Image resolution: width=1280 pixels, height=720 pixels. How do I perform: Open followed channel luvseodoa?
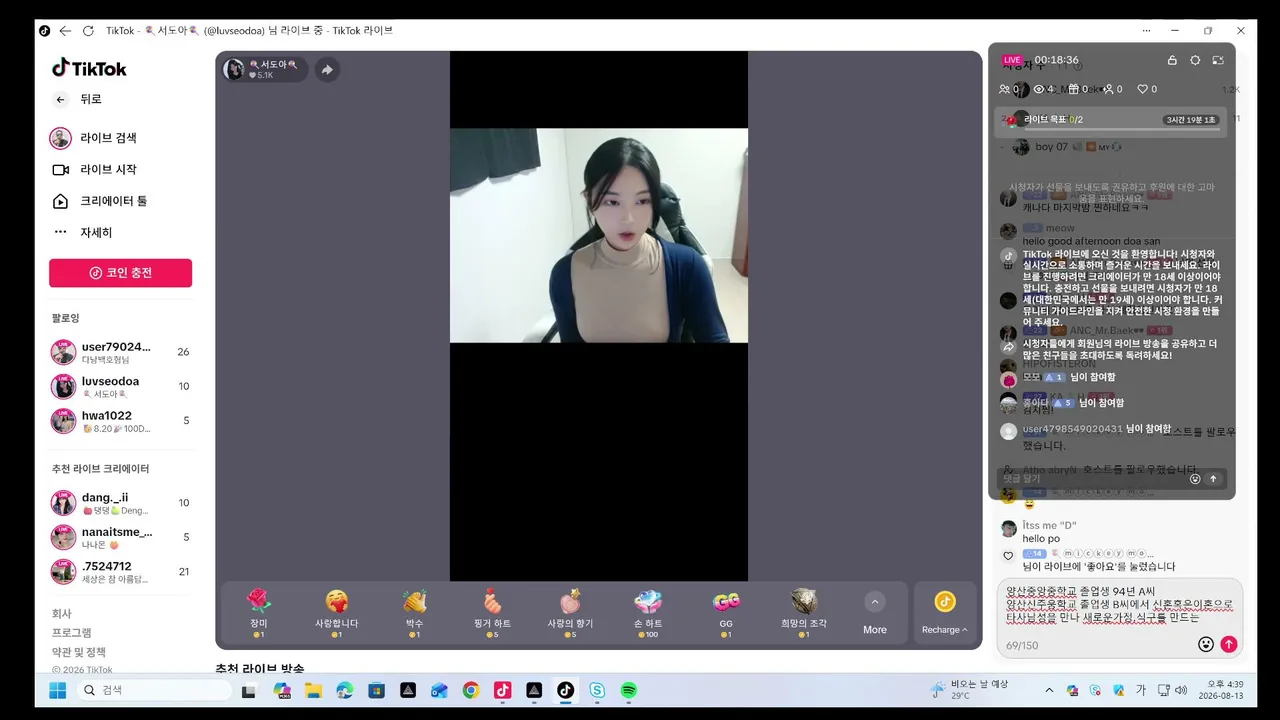pos(120,387)
